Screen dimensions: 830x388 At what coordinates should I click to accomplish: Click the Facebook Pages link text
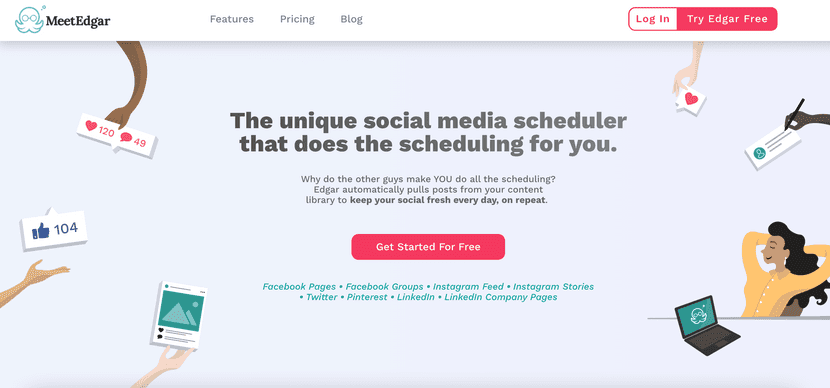[299, 287]
